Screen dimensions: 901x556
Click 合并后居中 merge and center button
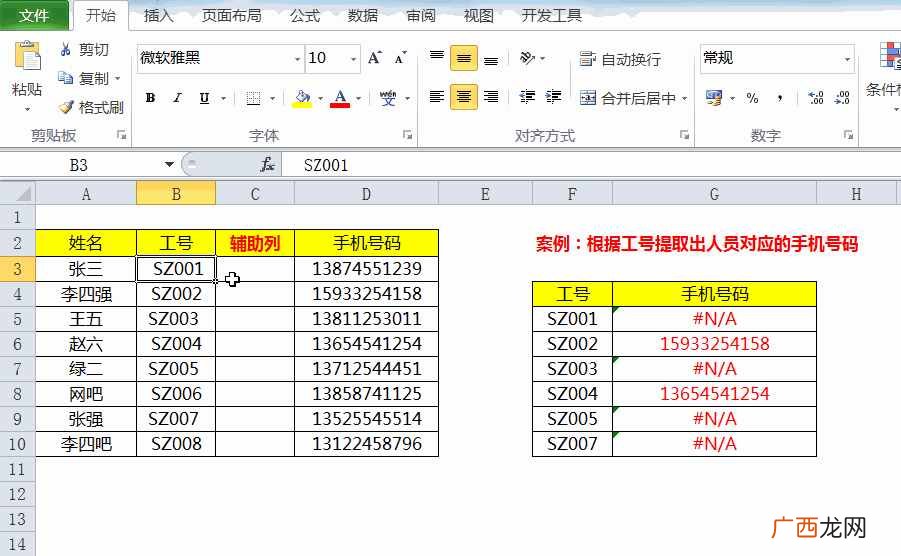(x=627, y=98)
